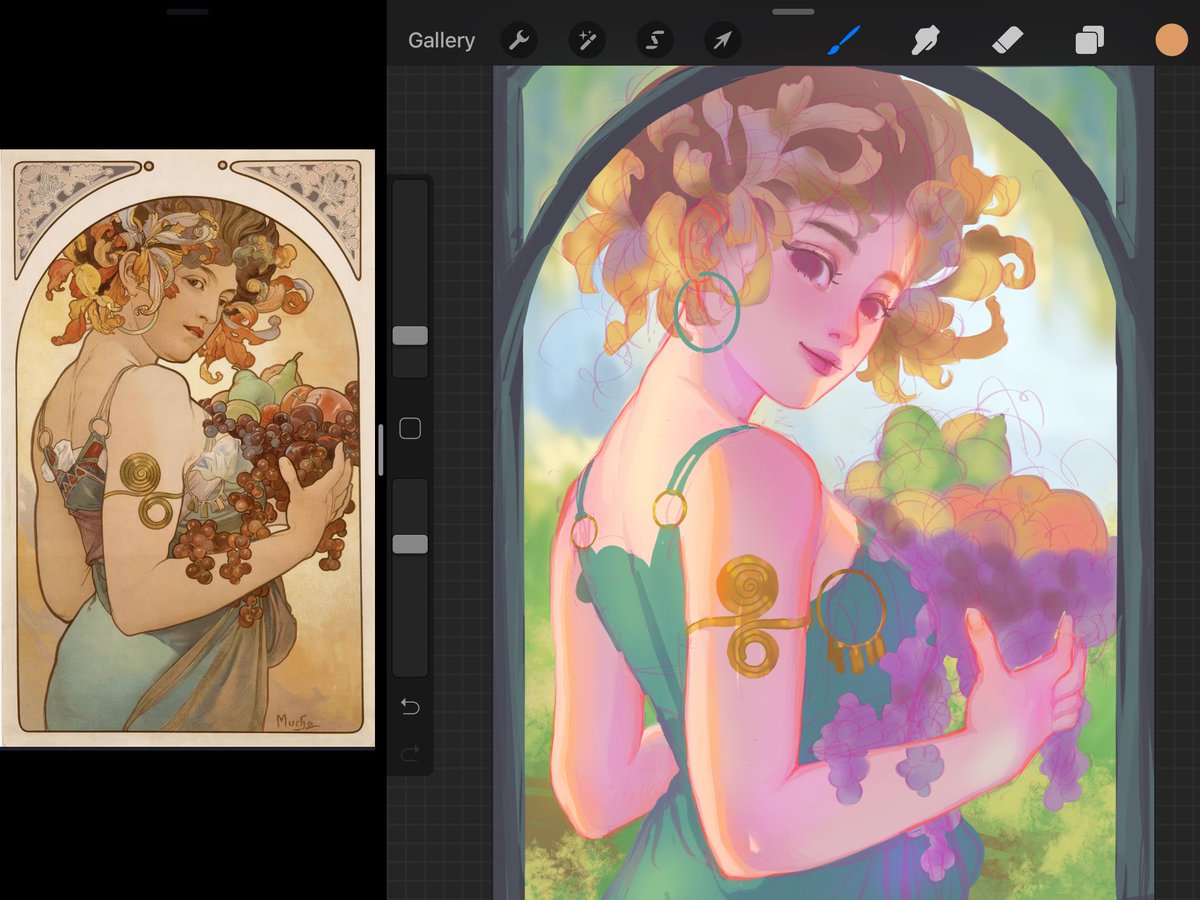
Task: Click the brush size slider handle
Action: pyautogui.click(x=410, y=336)
